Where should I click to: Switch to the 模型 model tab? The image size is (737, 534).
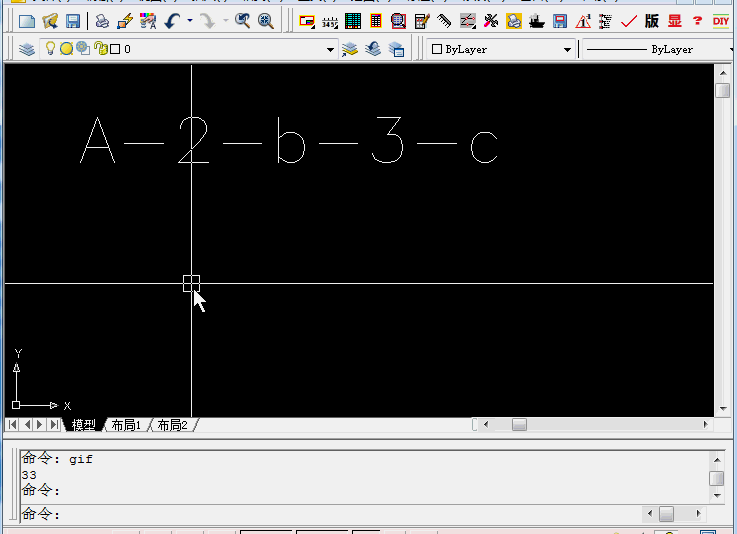(84, 425)
